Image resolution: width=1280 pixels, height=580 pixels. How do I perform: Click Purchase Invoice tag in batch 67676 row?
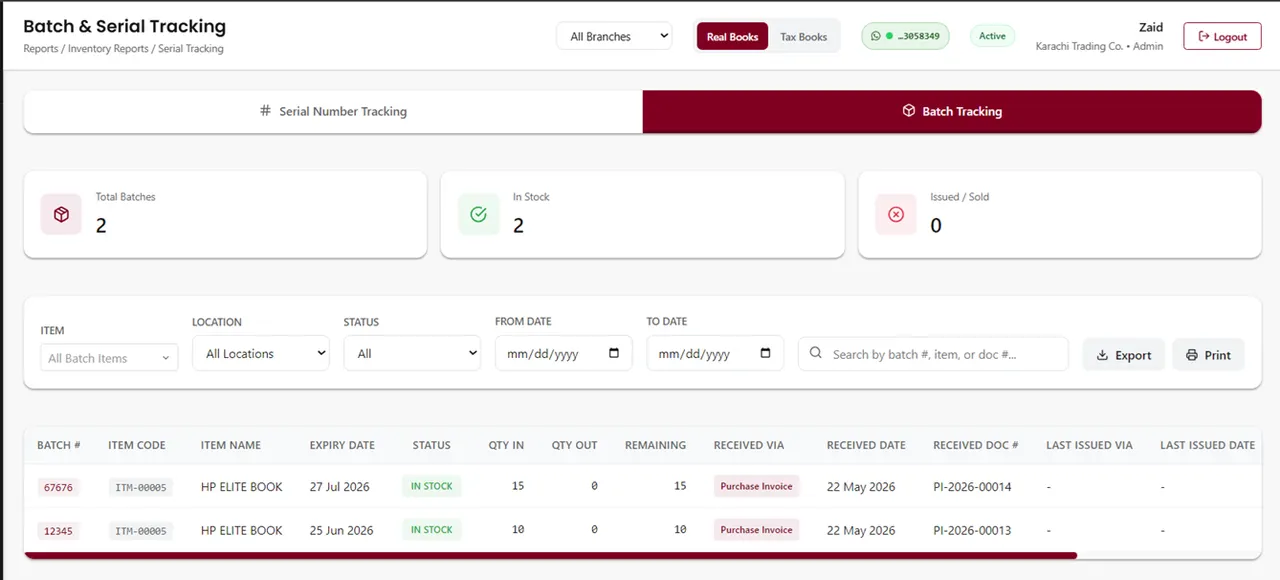click(756, 486)
